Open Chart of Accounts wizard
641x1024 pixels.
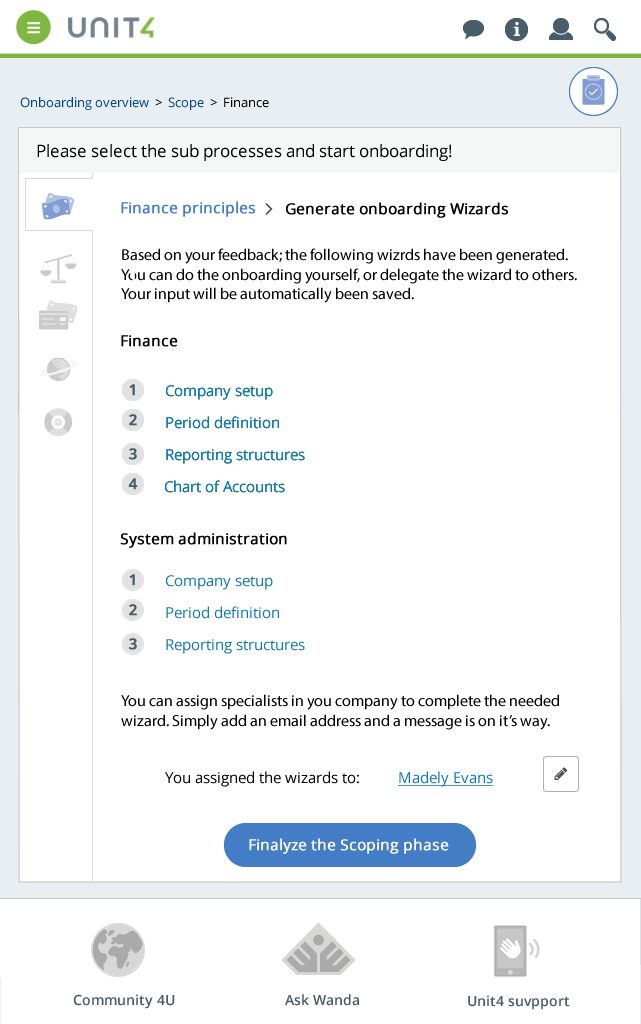tap(225, 487)
